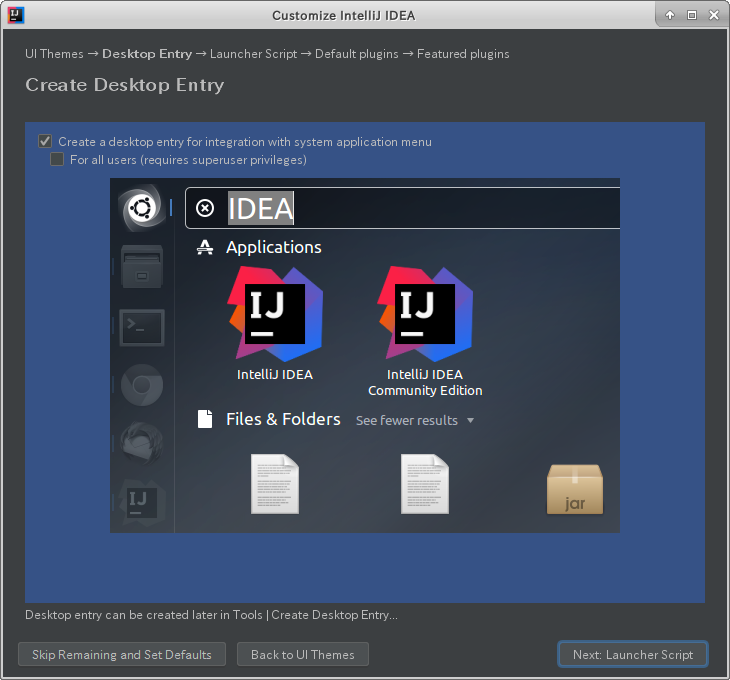Open Default plugins step in breadcrumb
This screenshot has width=730, height=680.
pyautogui.click(x=357, y=54)
